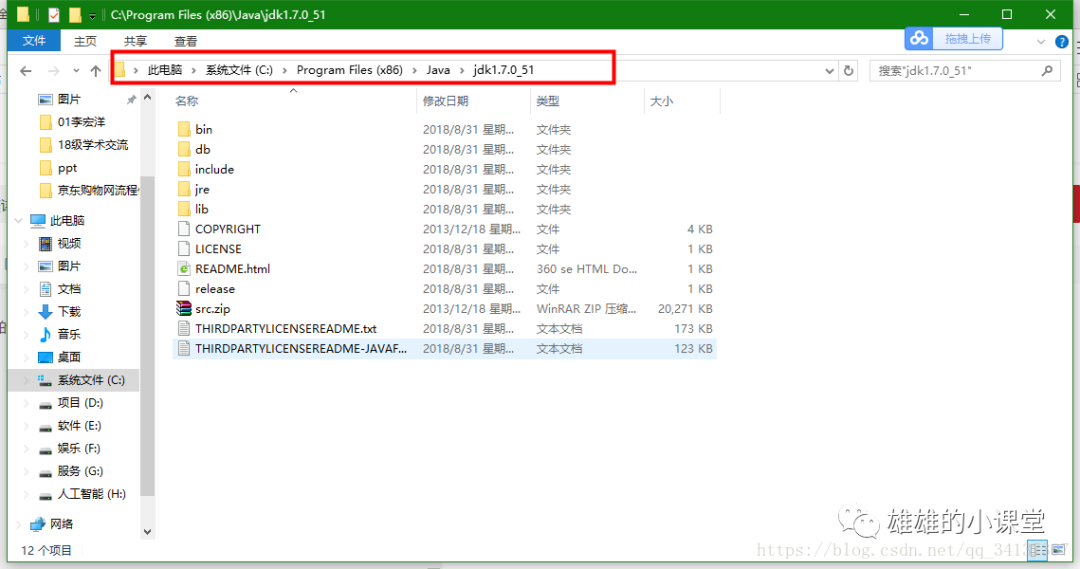This screenshot has height=569, width=1080.
Task: Select pinned 图片 in quick access
Action: click(69, 99)
